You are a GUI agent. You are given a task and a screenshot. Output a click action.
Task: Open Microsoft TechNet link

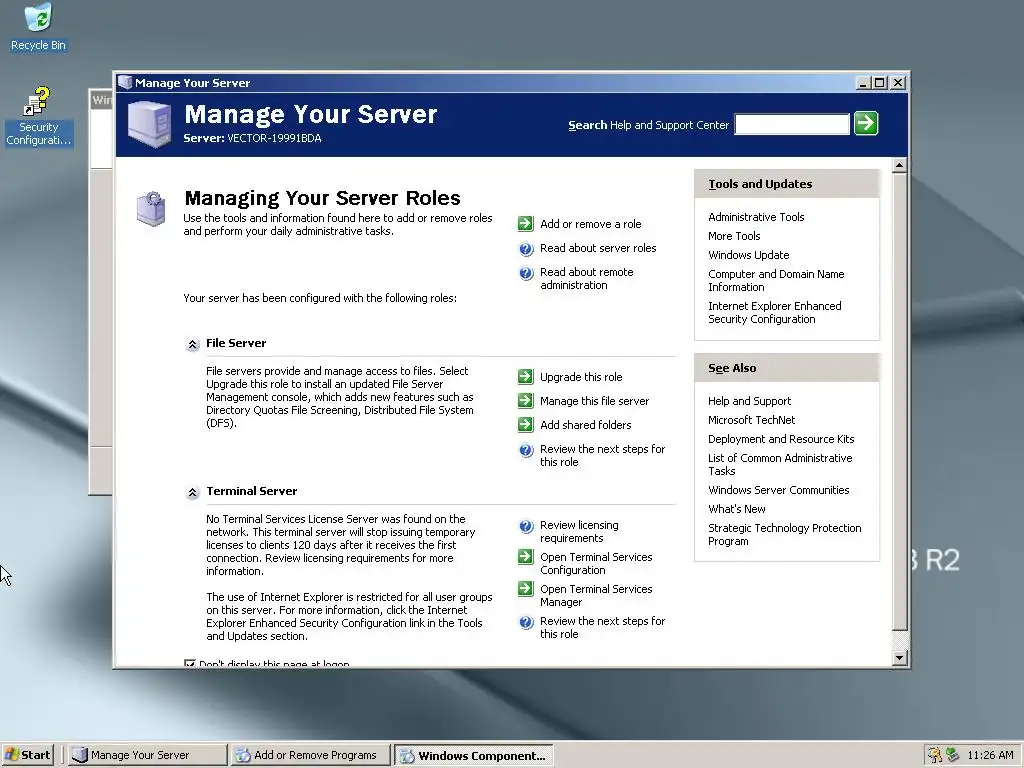coord(752,420)
